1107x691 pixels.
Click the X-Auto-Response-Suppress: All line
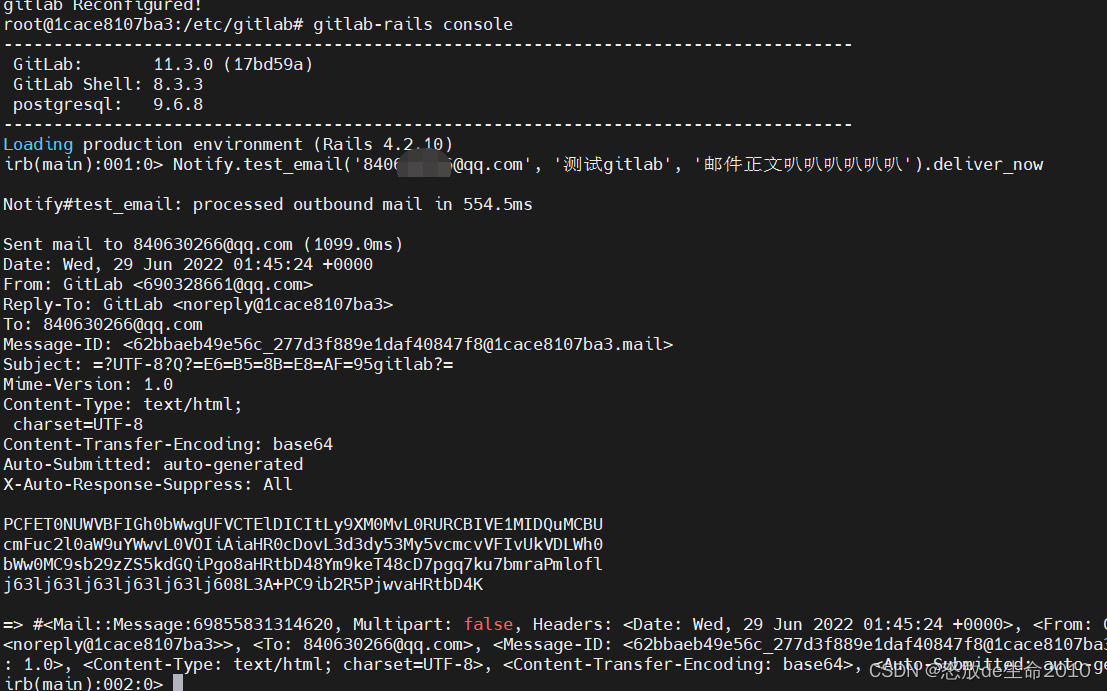point(148,484)
